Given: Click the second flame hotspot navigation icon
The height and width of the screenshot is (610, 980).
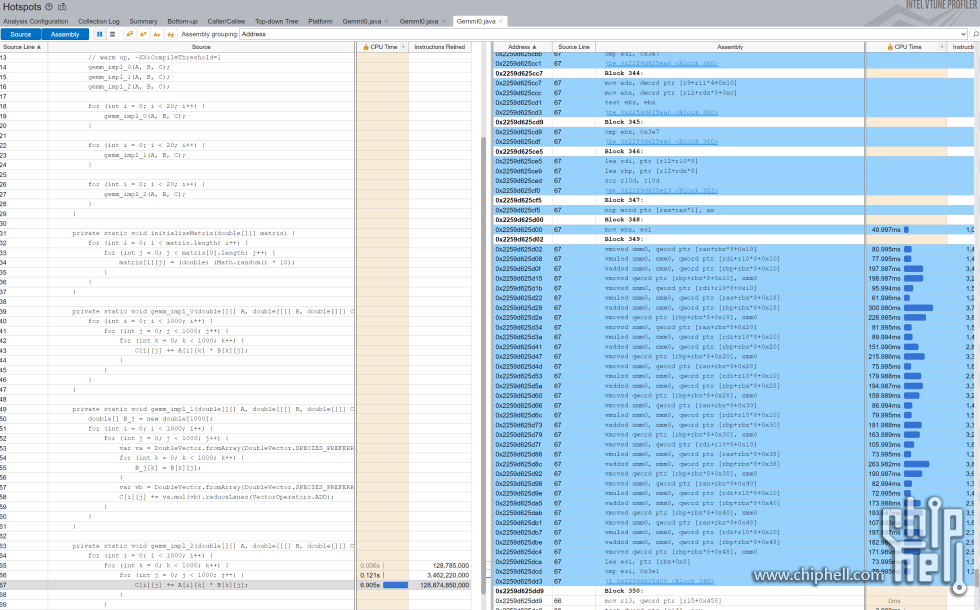Looking at the screenshot, I should click(x=143, y=34).
